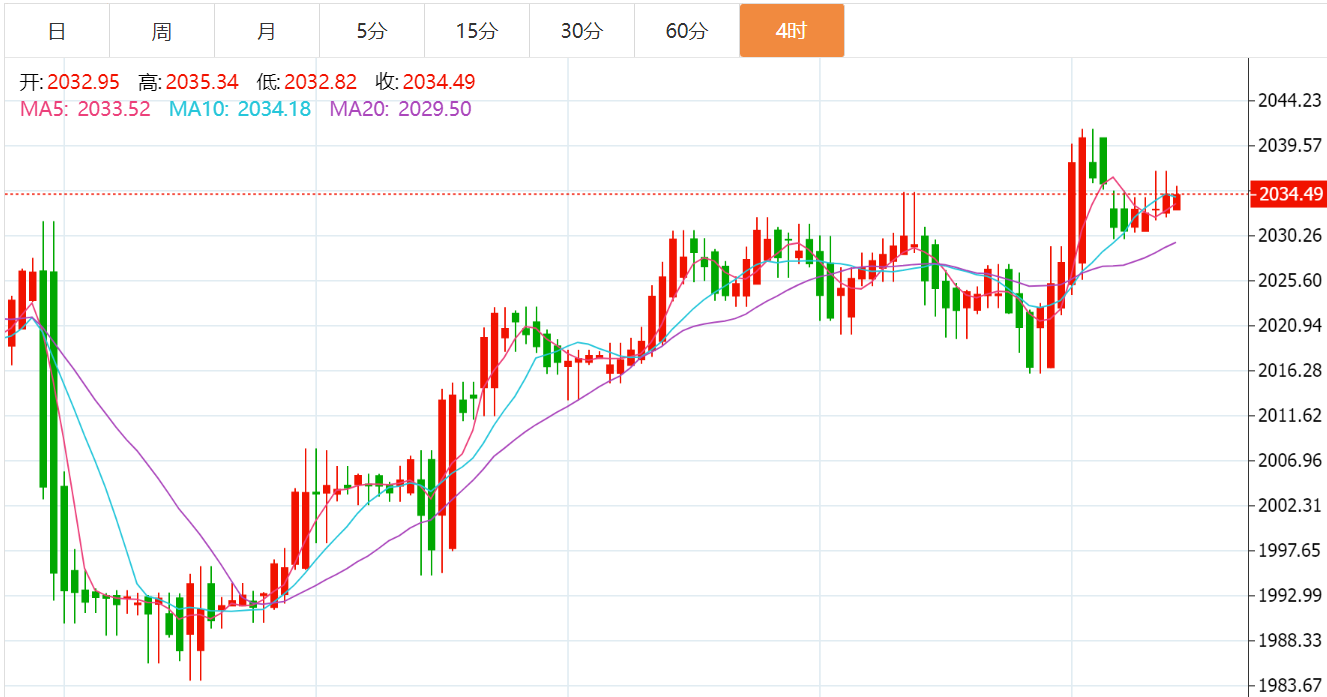This screenshot has height=697, width=1327.
Task: Click the 1983.67 price axis label
Action: coord(1290,686)
